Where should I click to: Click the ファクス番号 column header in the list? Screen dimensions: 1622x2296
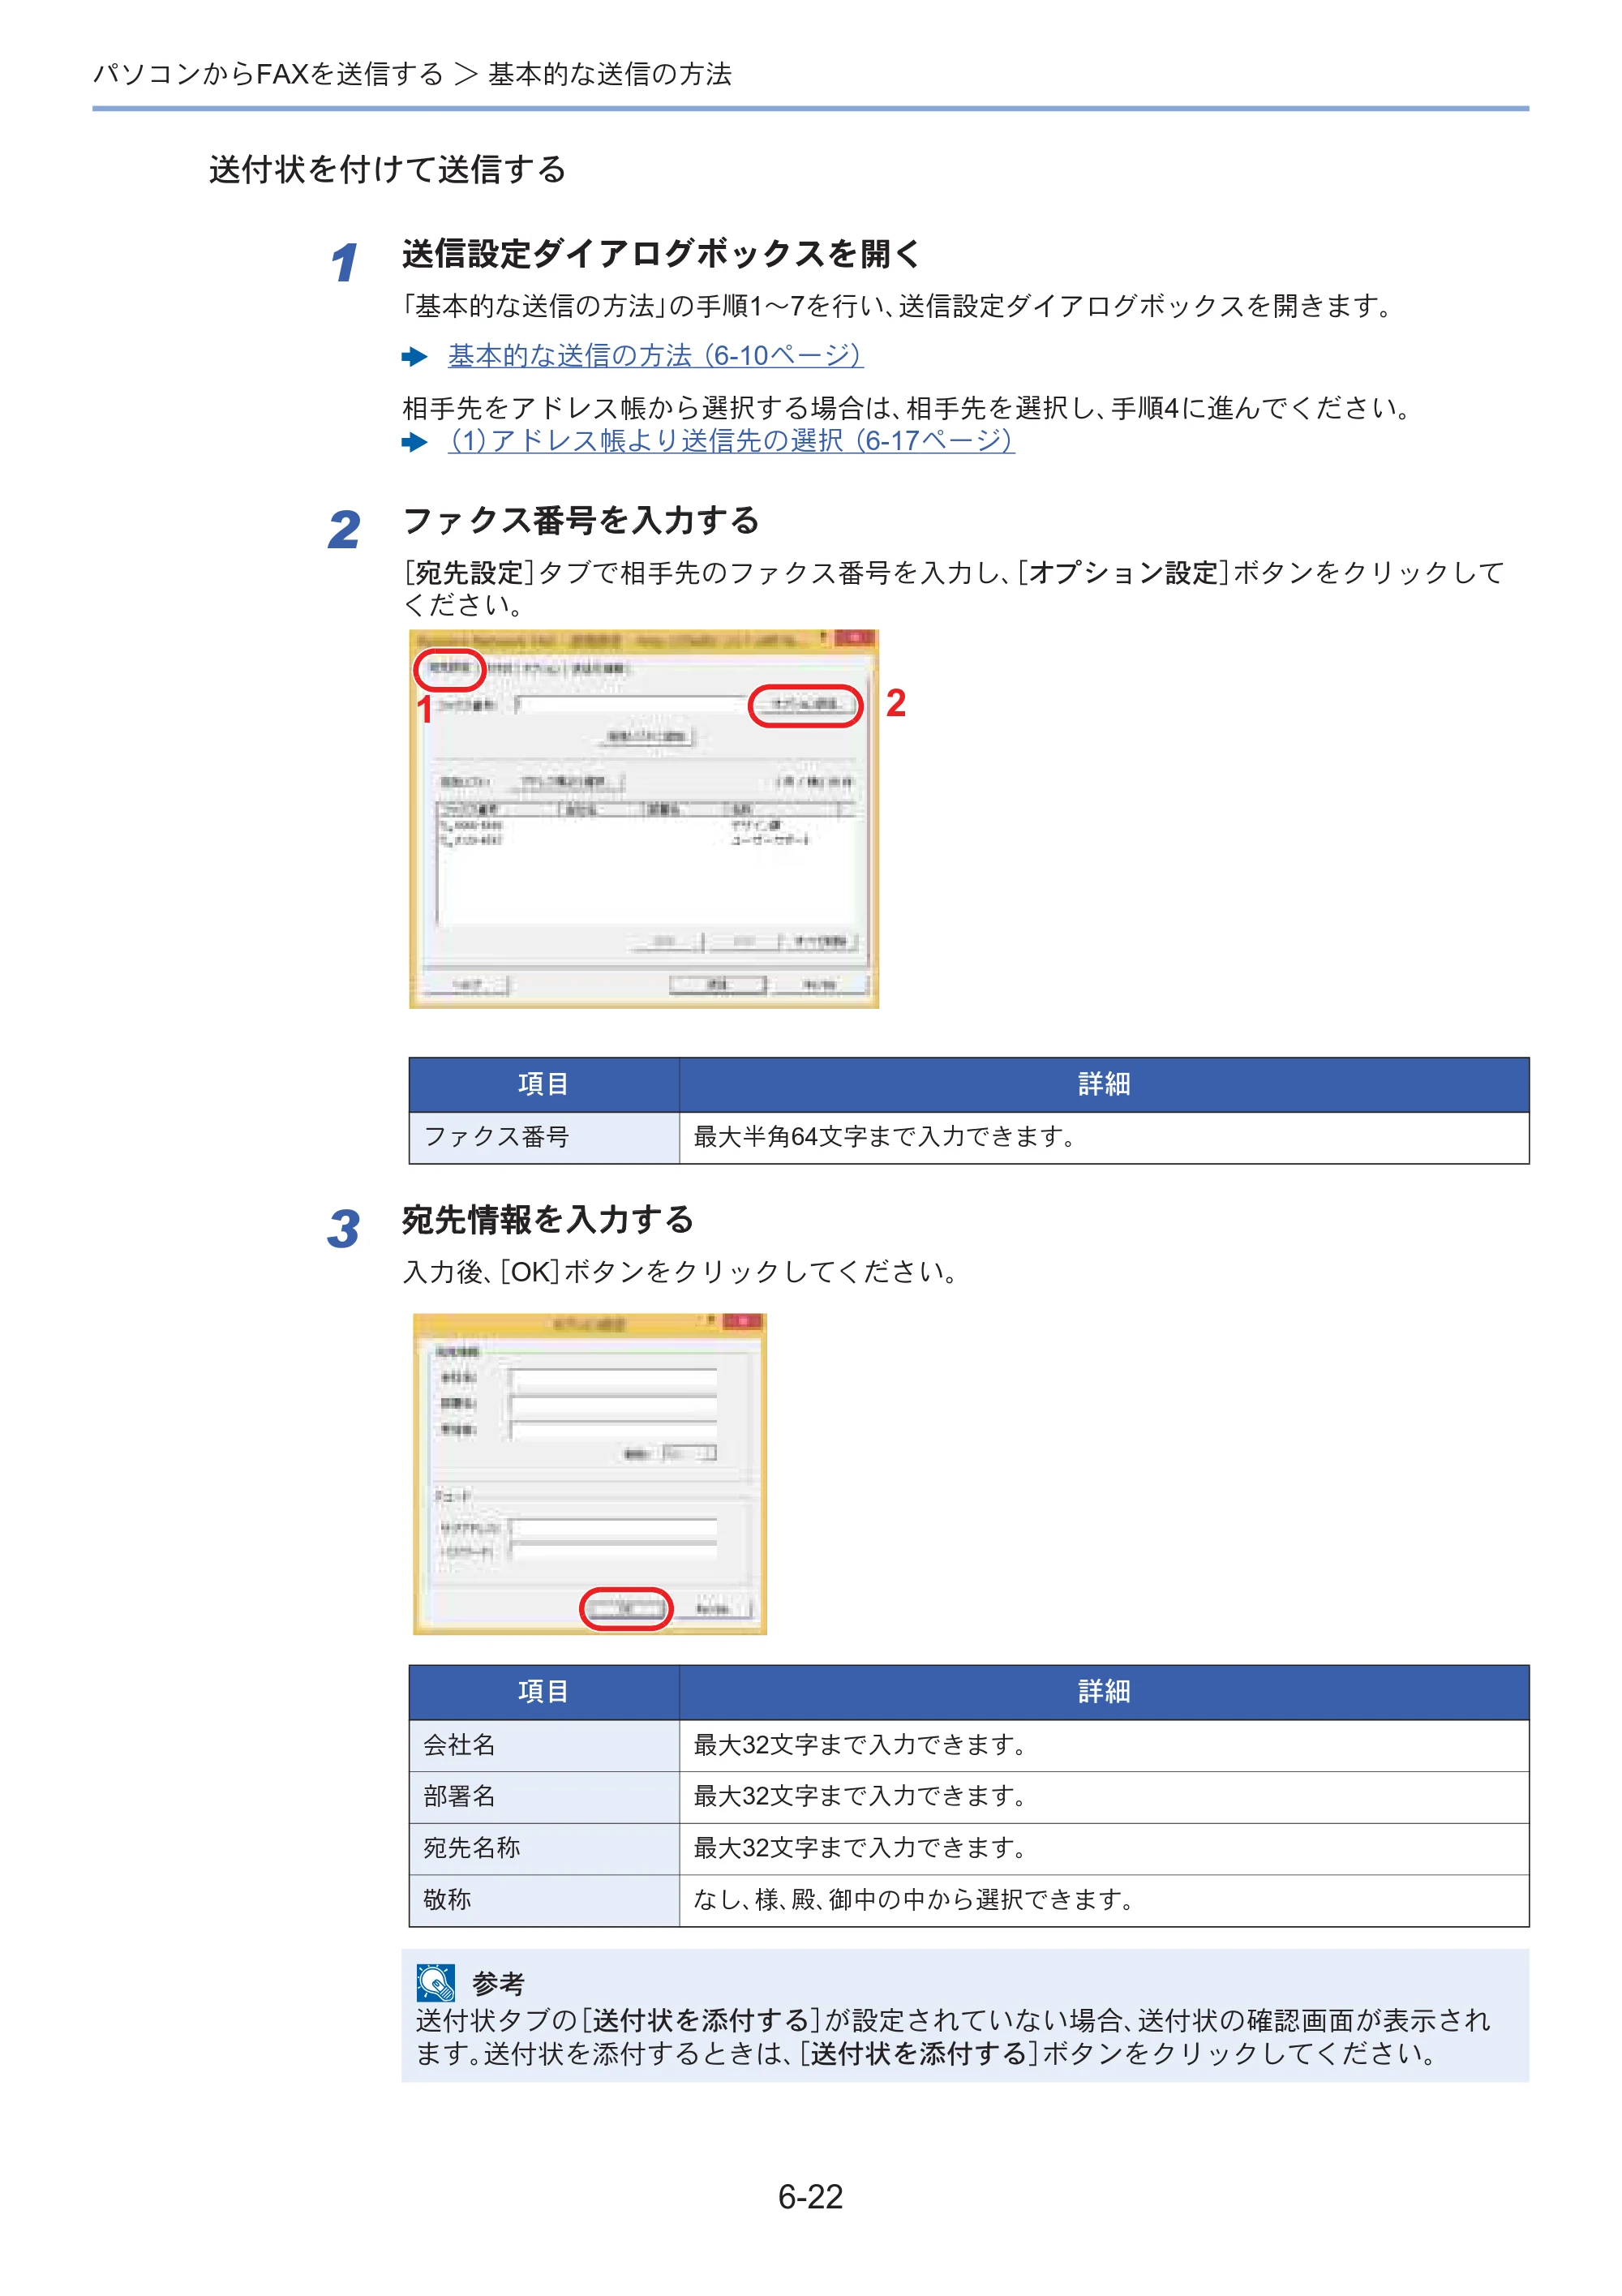(x=497, y=809)
